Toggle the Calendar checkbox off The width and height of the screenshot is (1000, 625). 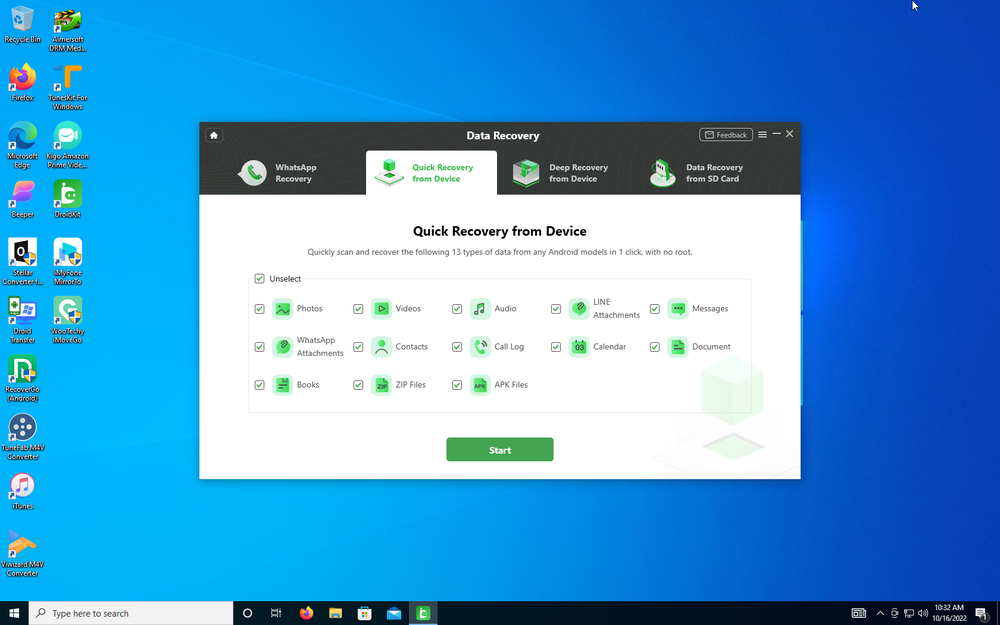click(x=556, y=346)
